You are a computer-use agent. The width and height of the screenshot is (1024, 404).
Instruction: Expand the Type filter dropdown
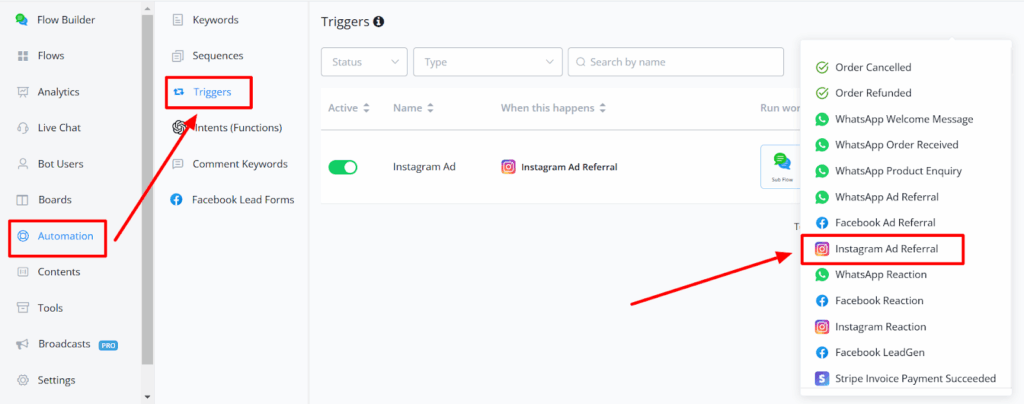(x=488, y=62)
